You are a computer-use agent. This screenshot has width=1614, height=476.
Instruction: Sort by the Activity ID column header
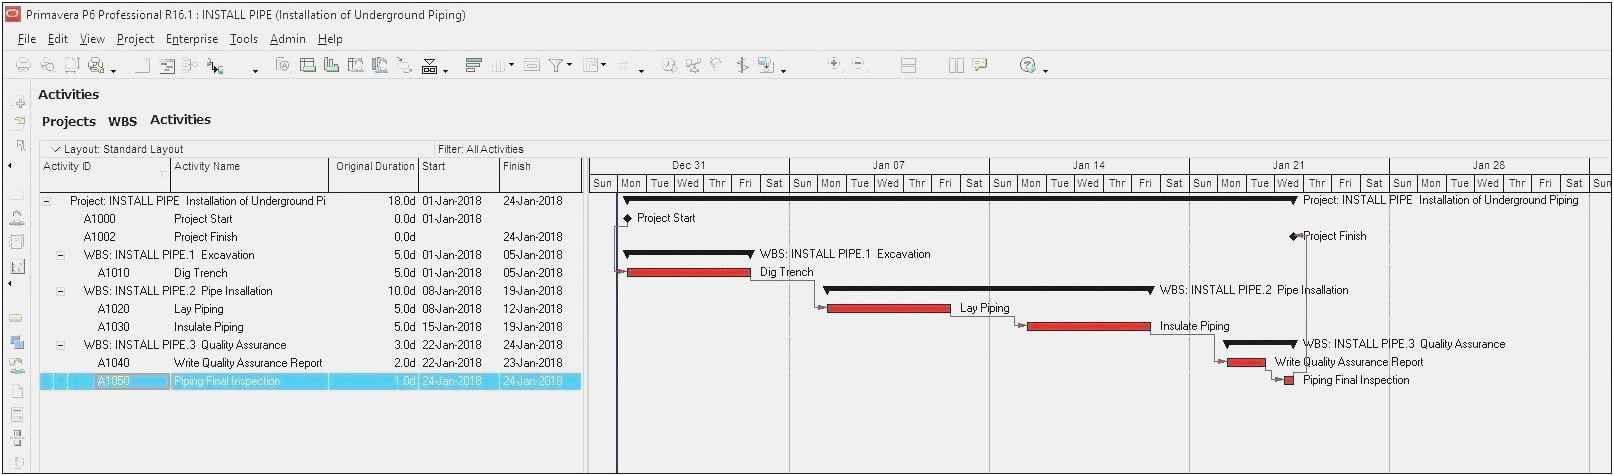point(105,175)
